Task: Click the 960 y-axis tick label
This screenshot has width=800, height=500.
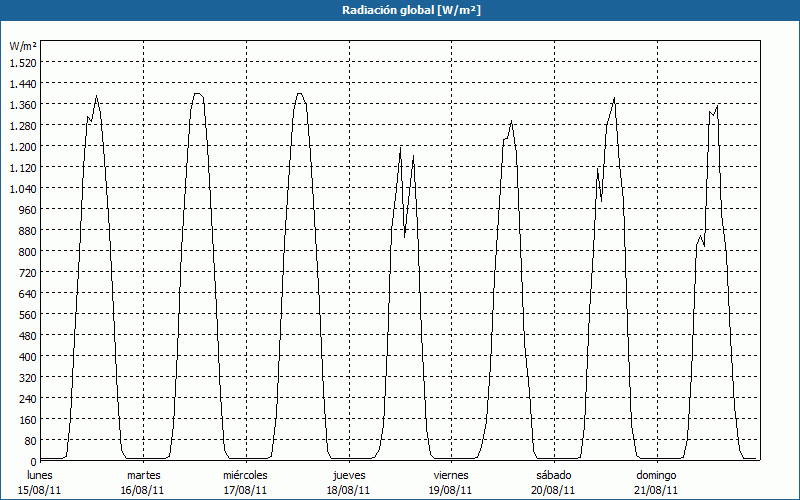Action: [25, 209]
